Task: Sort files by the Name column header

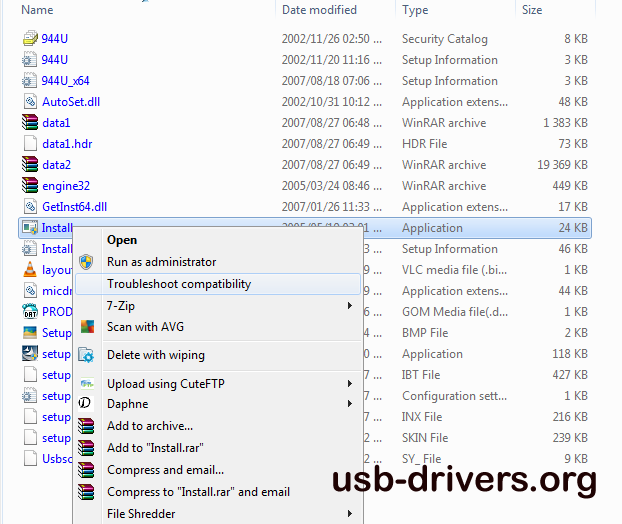Action: click(x=37, y=10)
